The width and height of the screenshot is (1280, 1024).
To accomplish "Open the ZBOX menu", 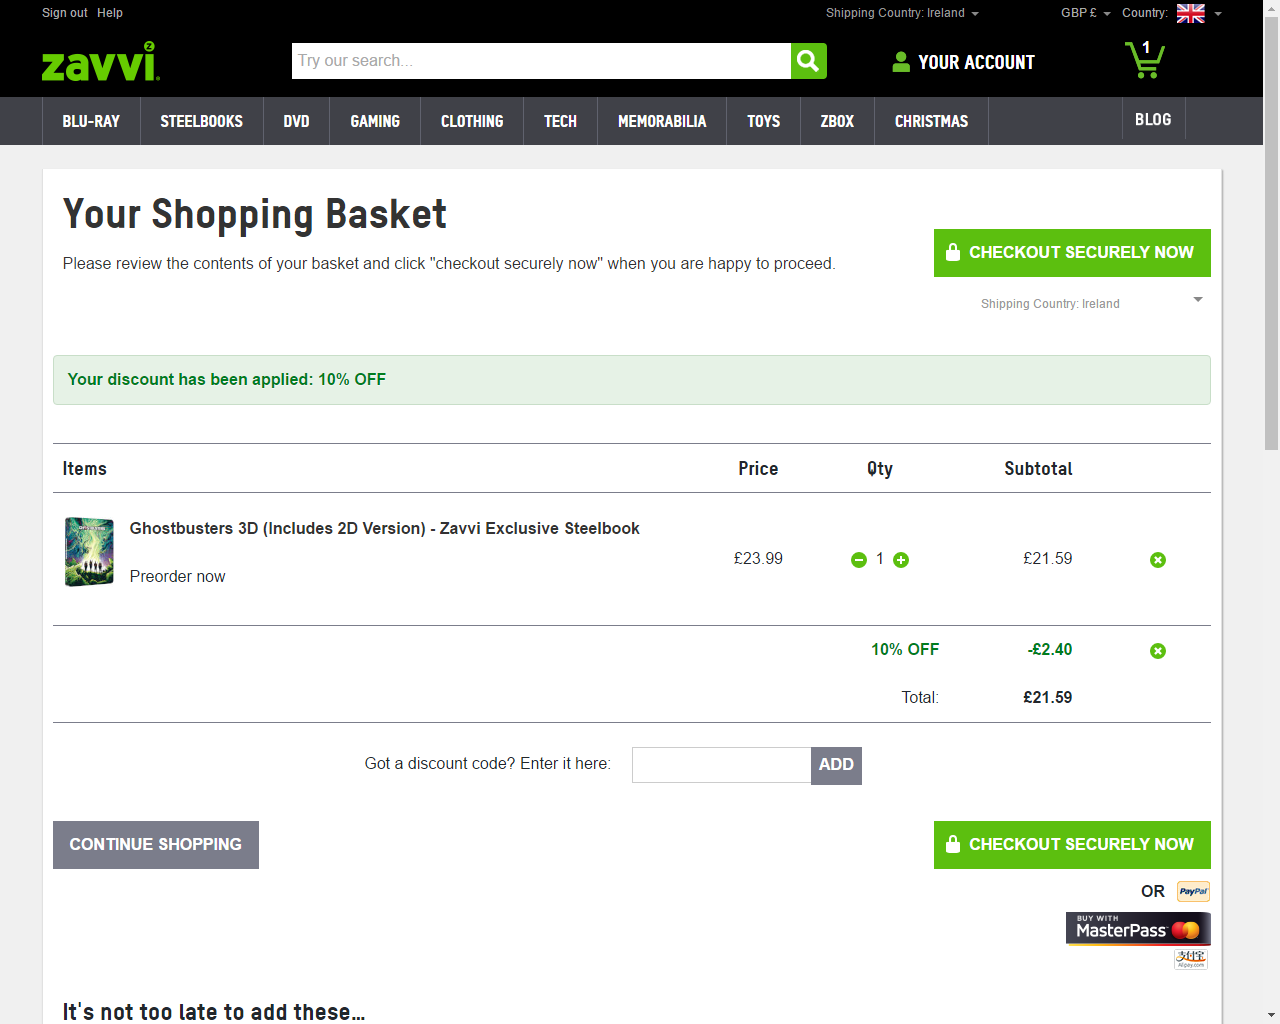I will pos(837,121).
